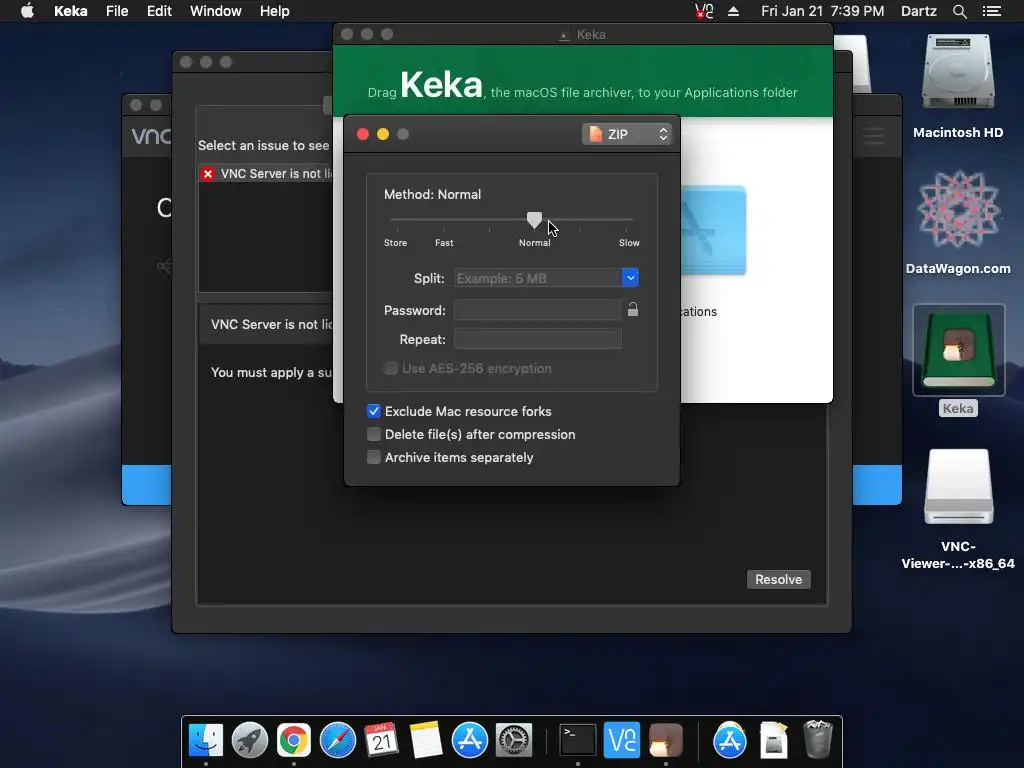Select the VNC Server is not licensed issue
Screen dimensions: 1024x768
tap(266, 174)
